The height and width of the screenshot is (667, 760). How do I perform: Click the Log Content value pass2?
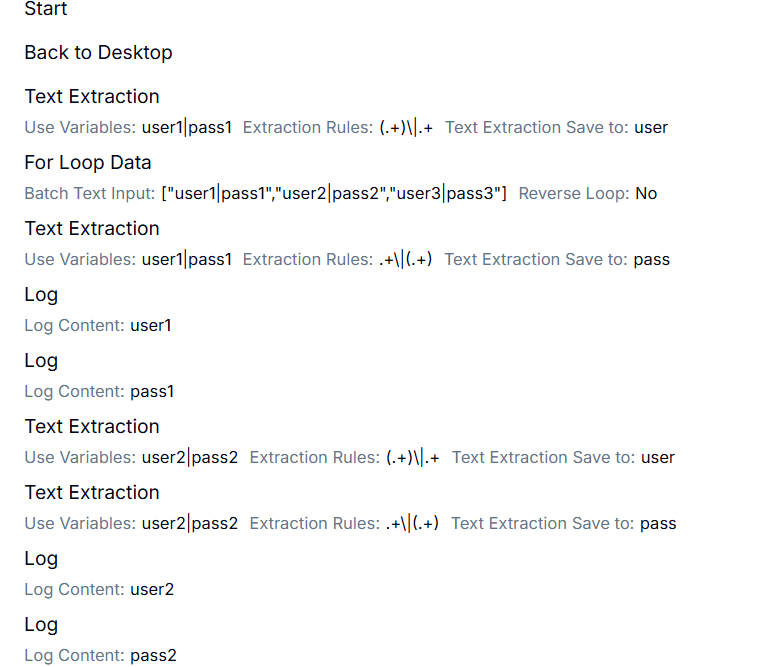point(153,655)
